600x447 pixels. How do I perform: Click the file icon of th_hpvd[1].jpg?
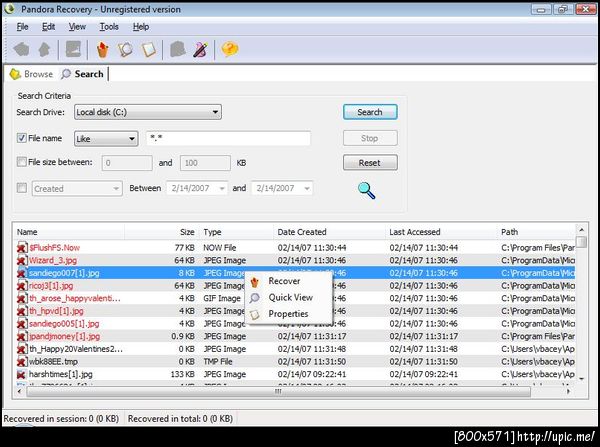[x=22, y=311]
